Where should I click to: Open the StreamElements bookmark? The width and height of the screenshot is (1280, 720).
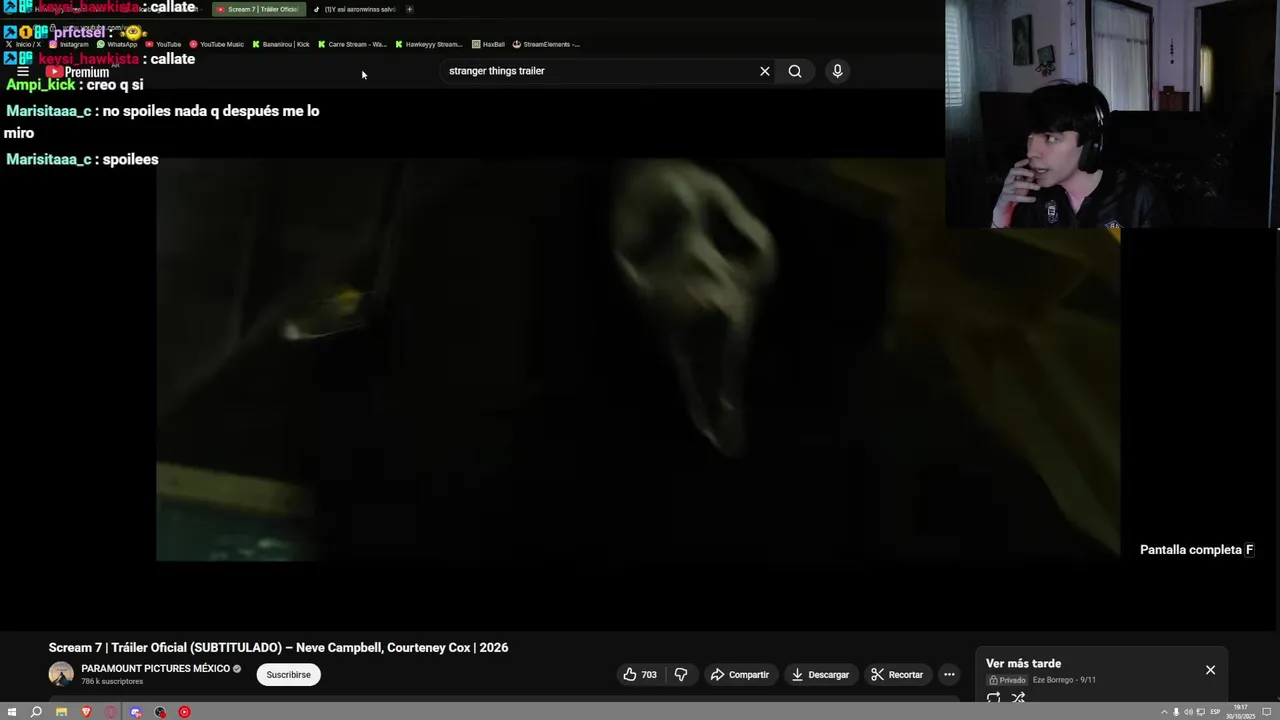click(x=545, y=44)
